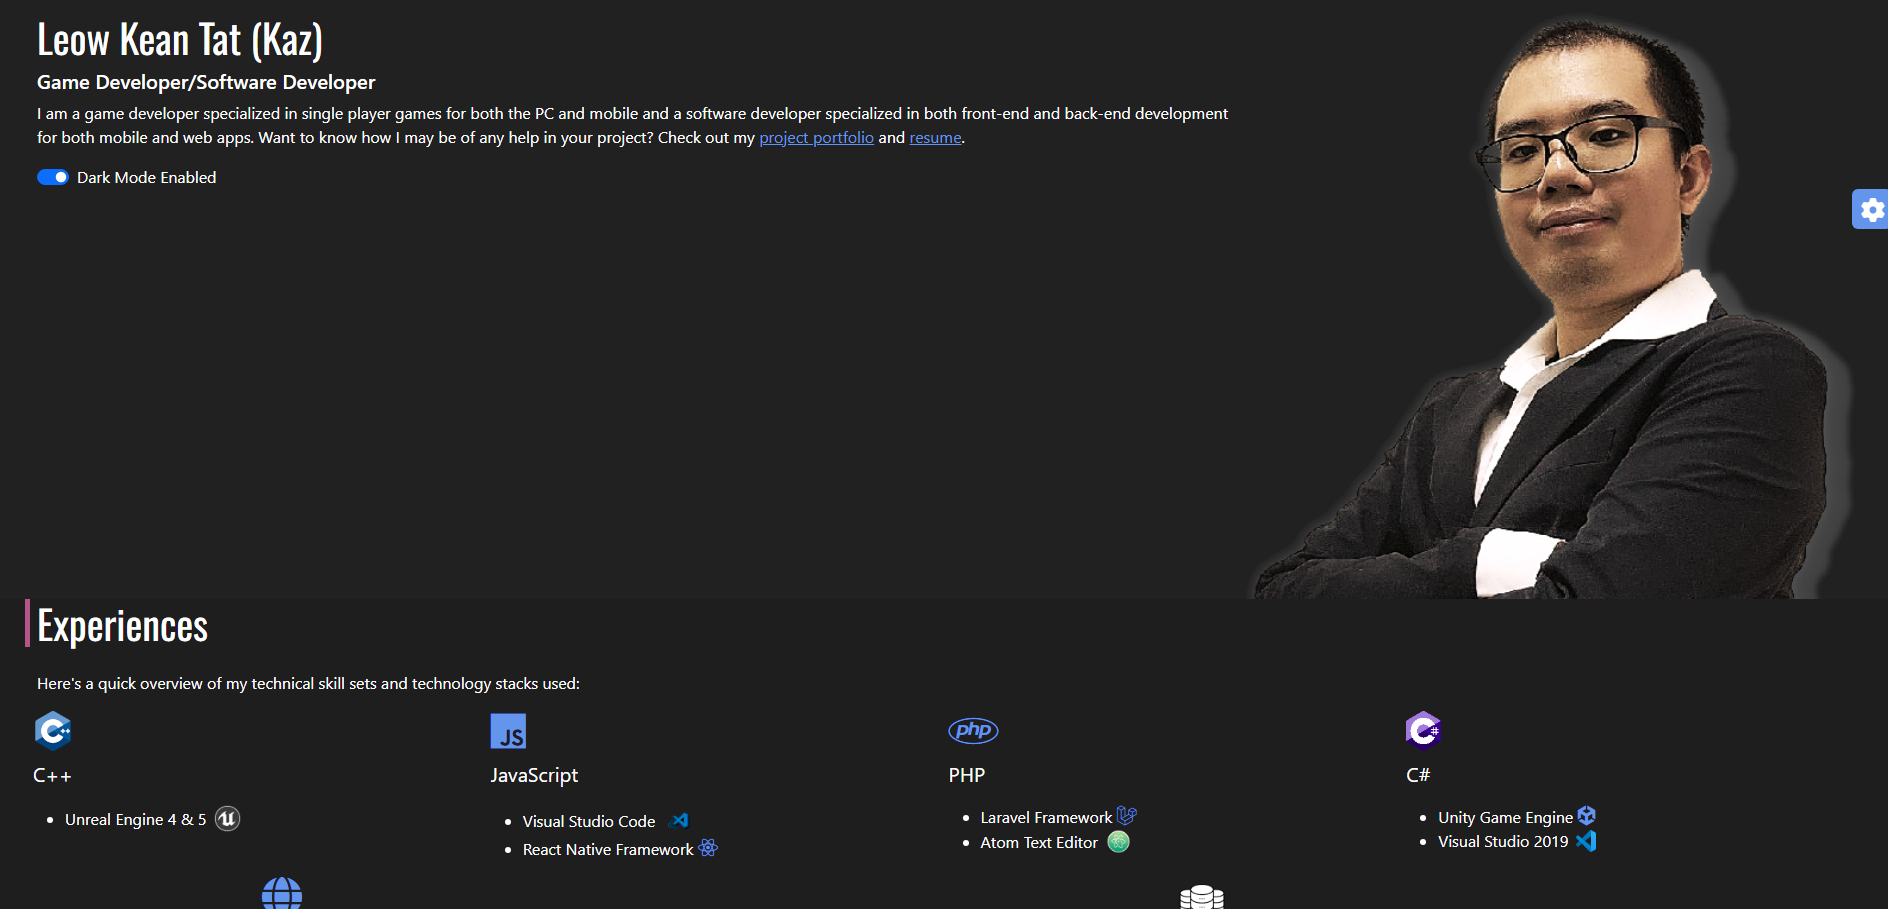Open the settings gear panel button
The width and height of the screenshot is (1888, 909).
tap(1871, 209)
